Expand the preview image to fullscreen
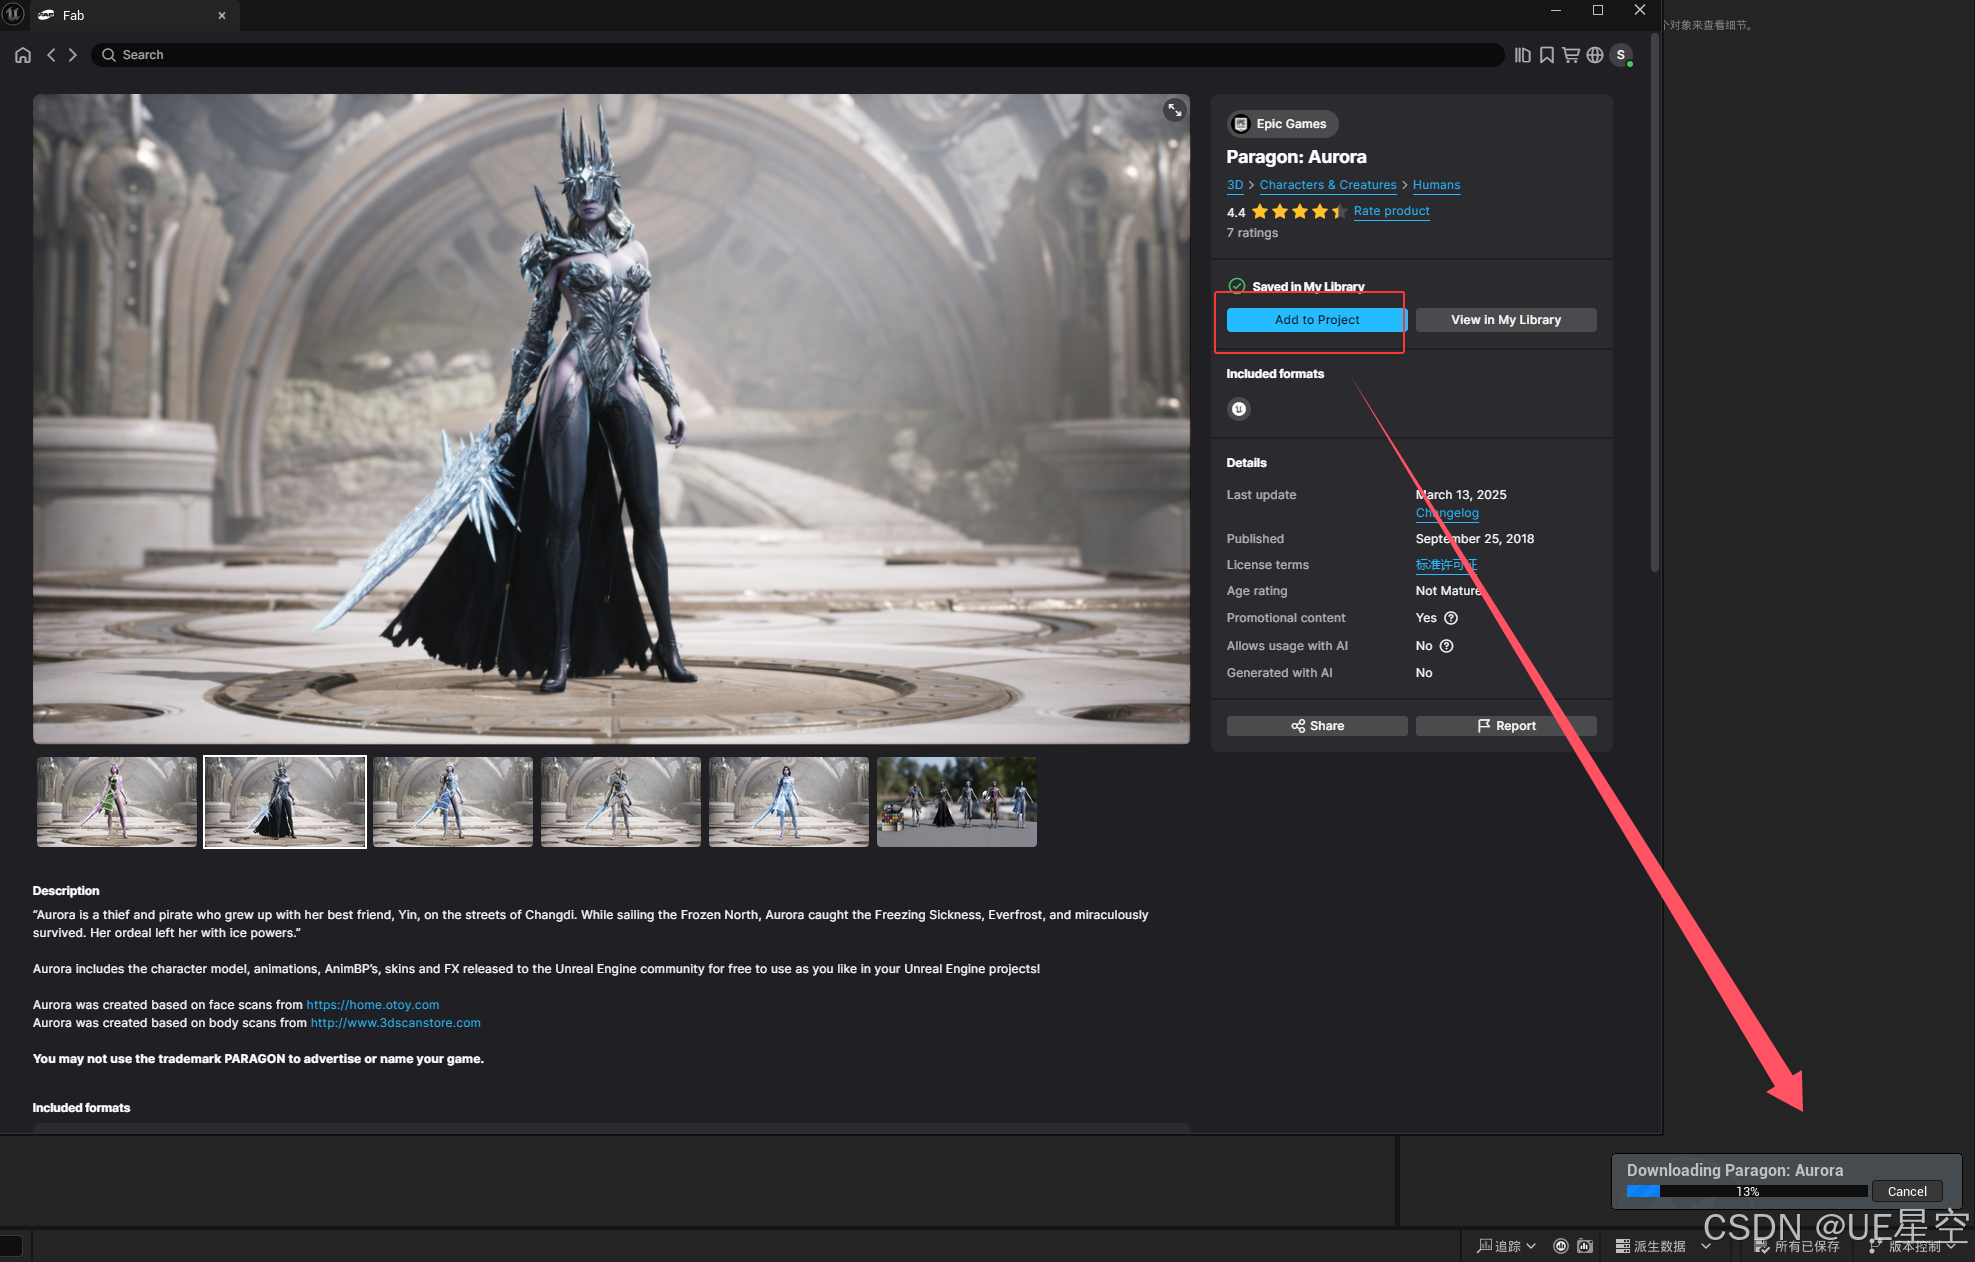1975x1262 pixels. [1174, 110]
